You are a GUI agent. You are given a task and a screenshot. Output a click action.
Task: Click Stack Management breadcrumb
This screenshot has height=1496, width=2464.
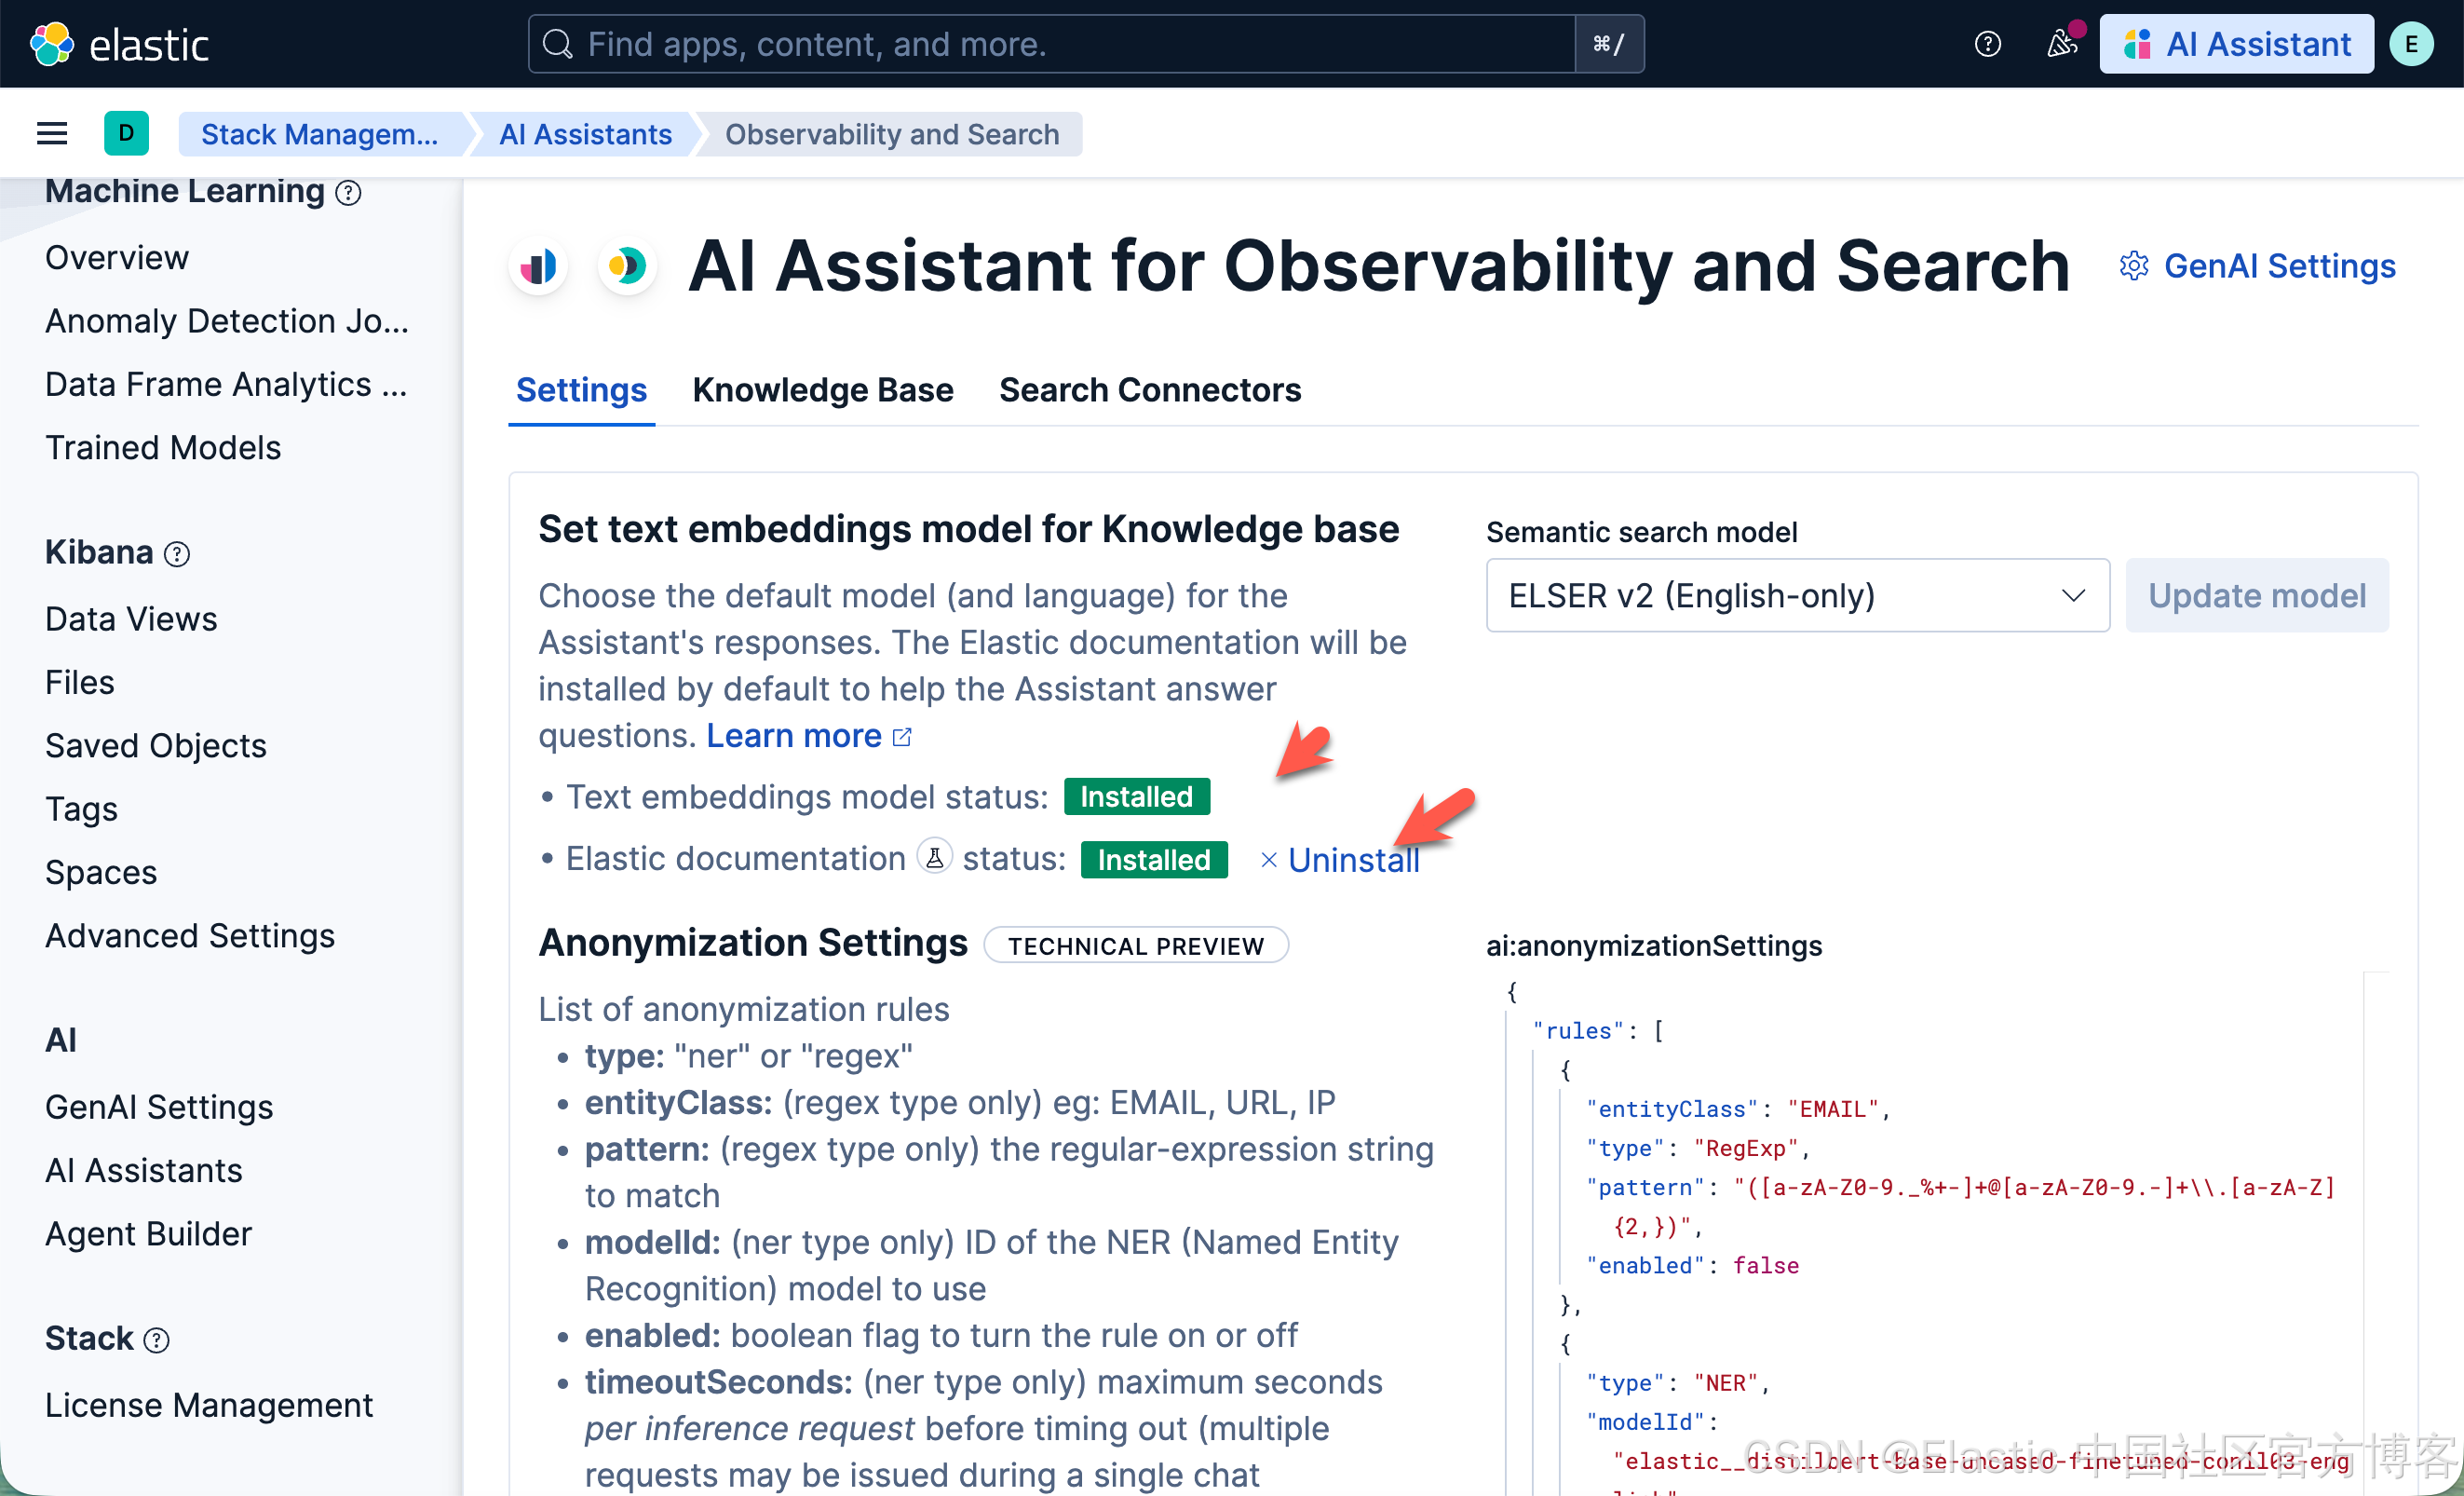[319, 134]
